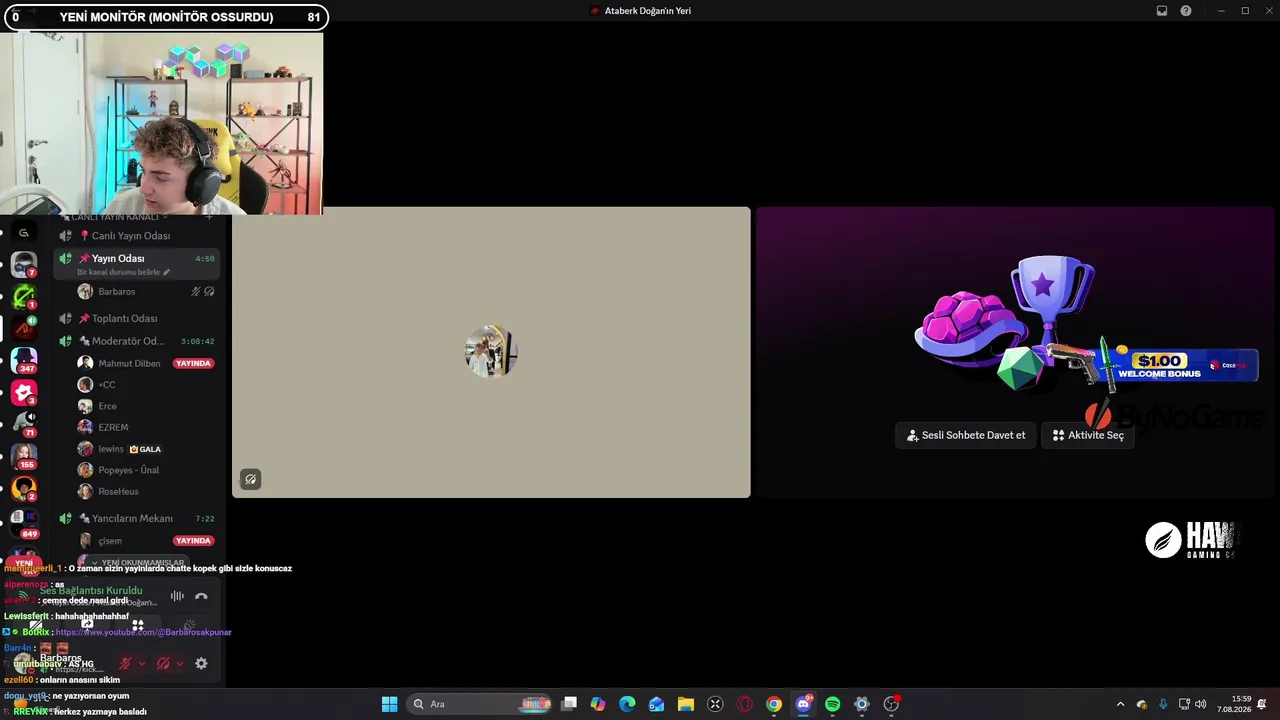This screenshot has width=1280, height=720.
Task: Switch to Discord on the taskbar
Action: tap(803, 704)
